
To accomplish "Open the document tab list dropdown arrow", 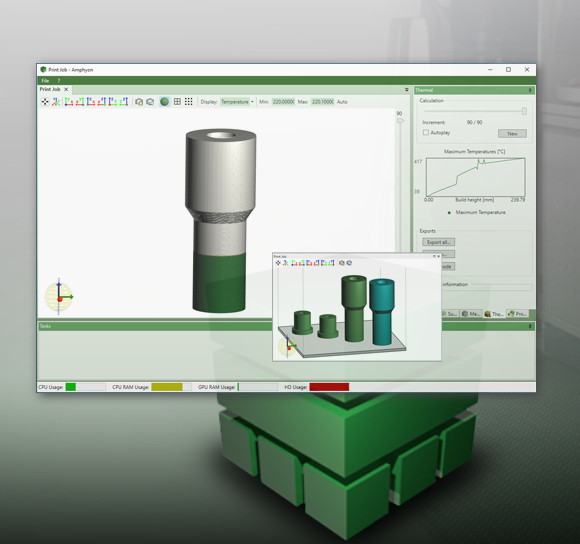I will click(407, 90).
